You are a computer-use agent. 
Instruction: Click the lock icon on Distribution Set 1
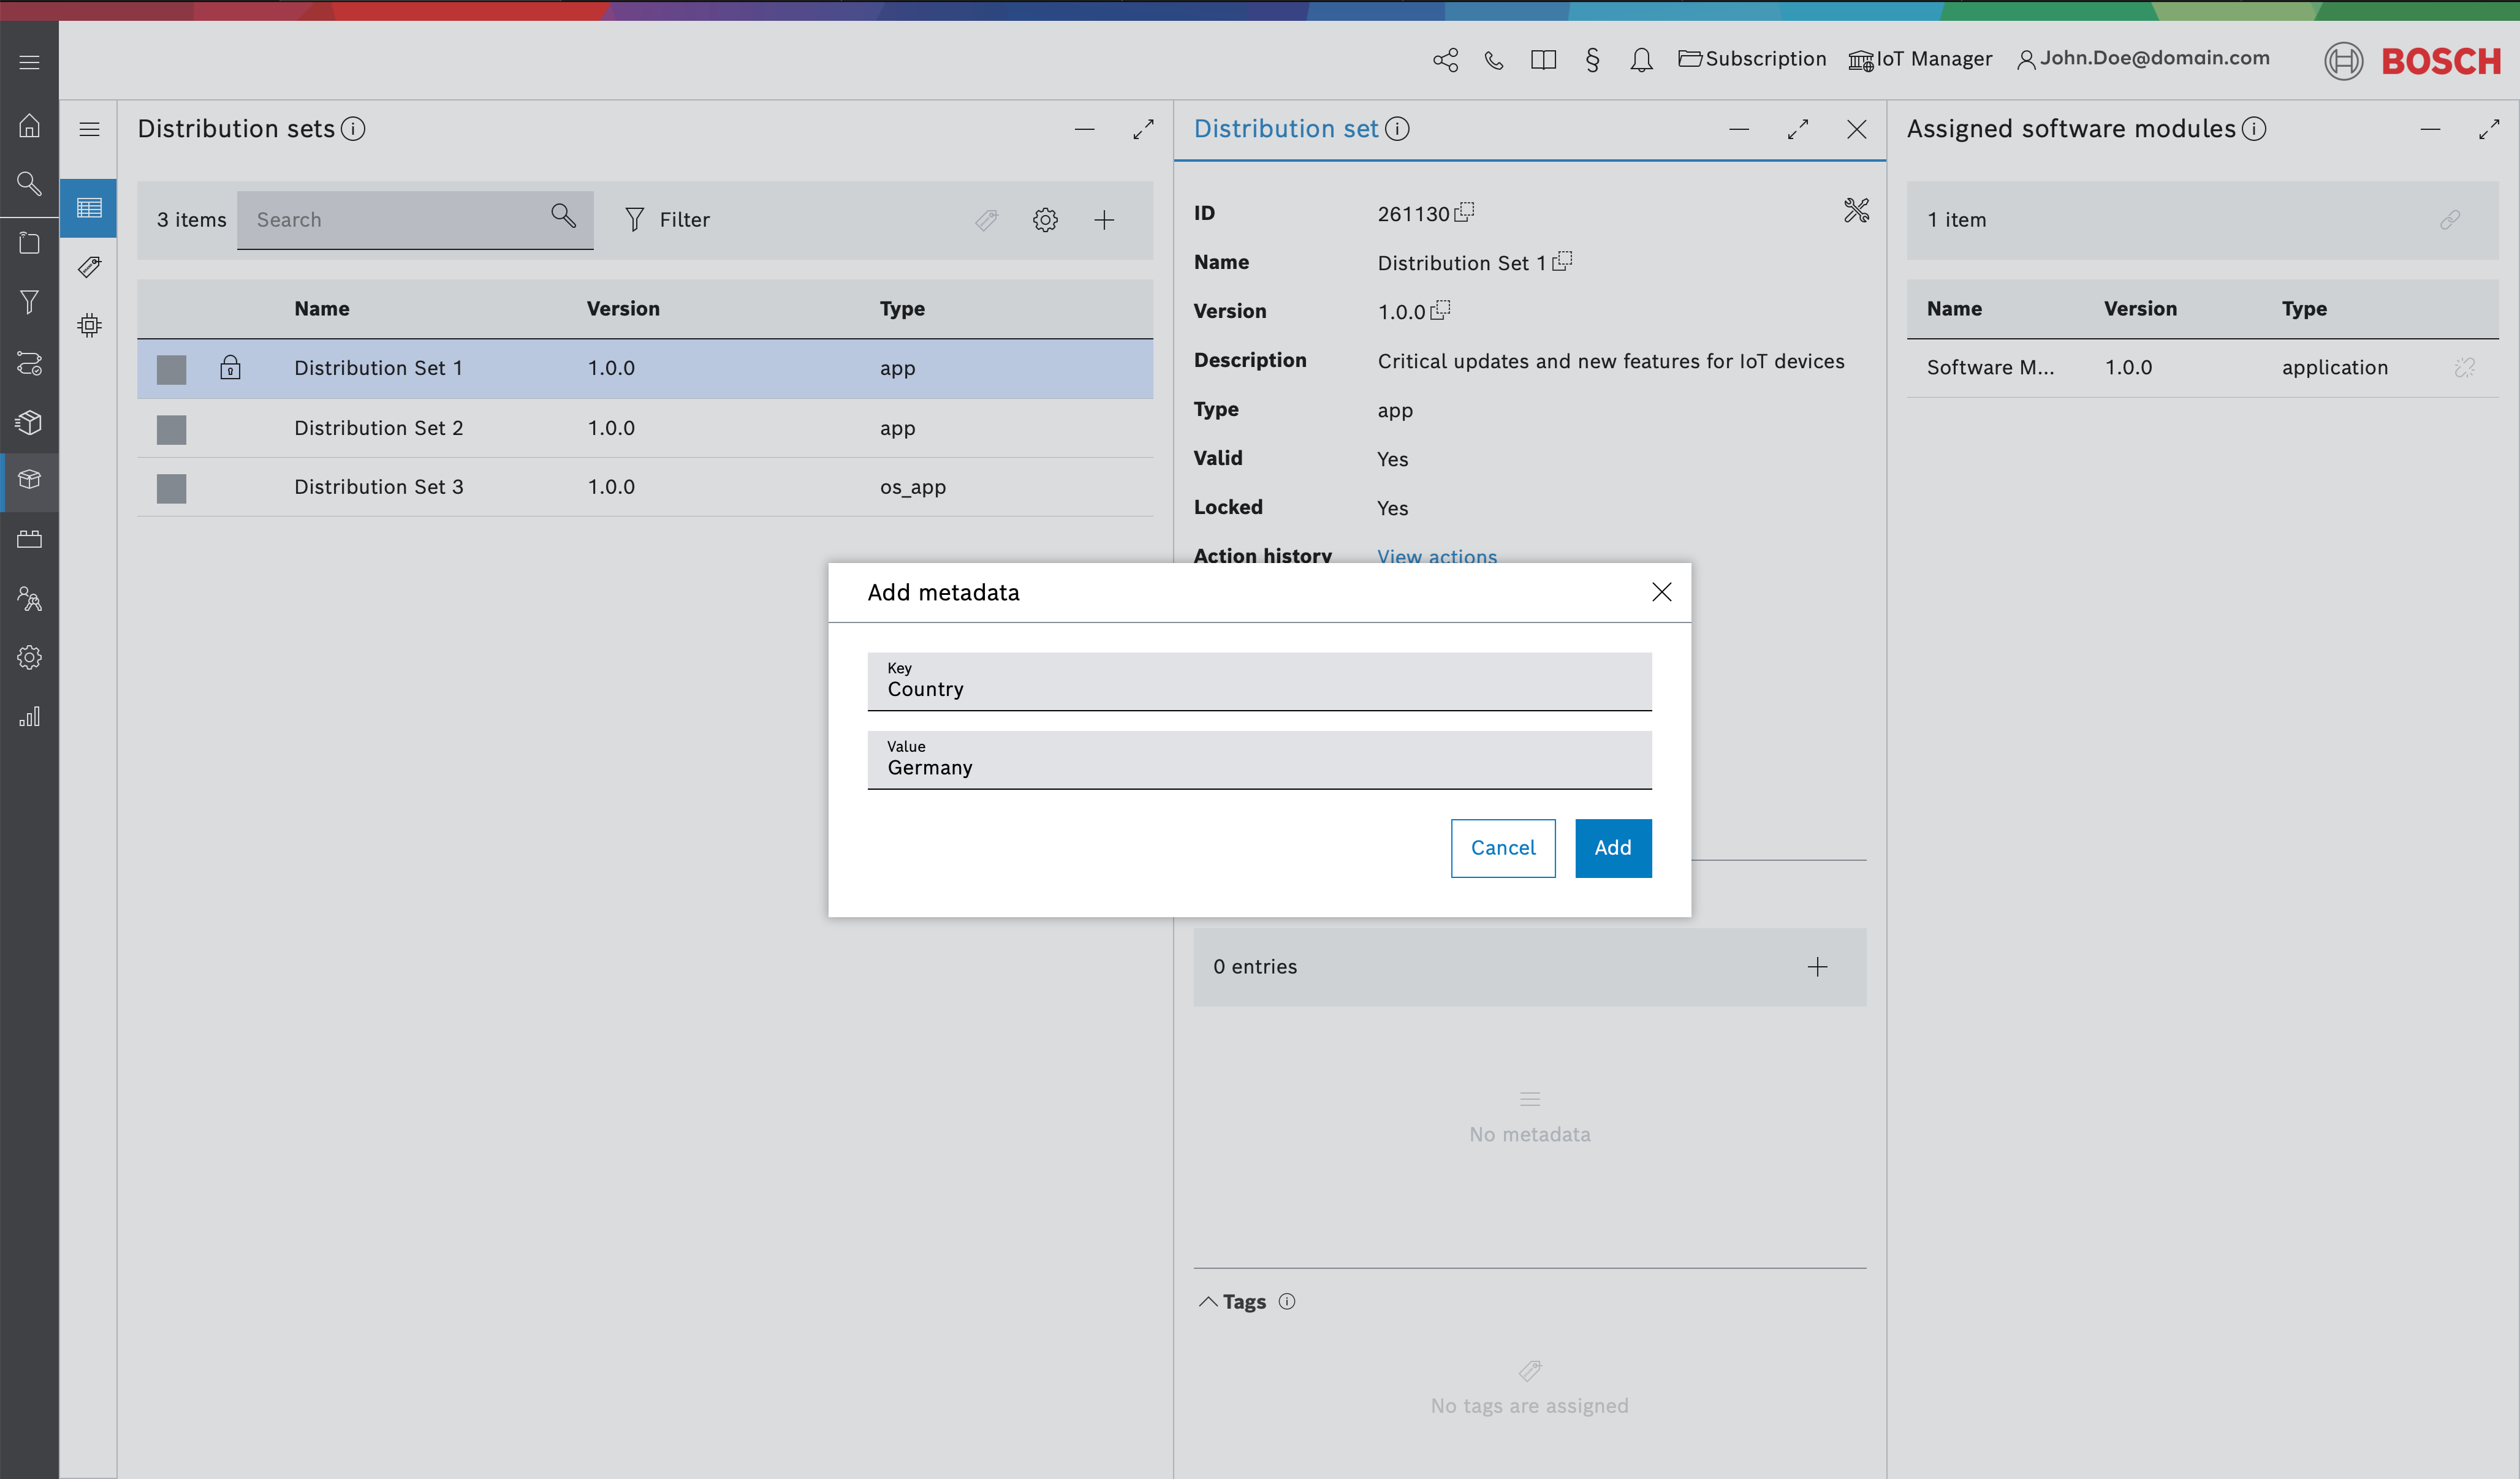pyautogui.click(x=230, y=368)
